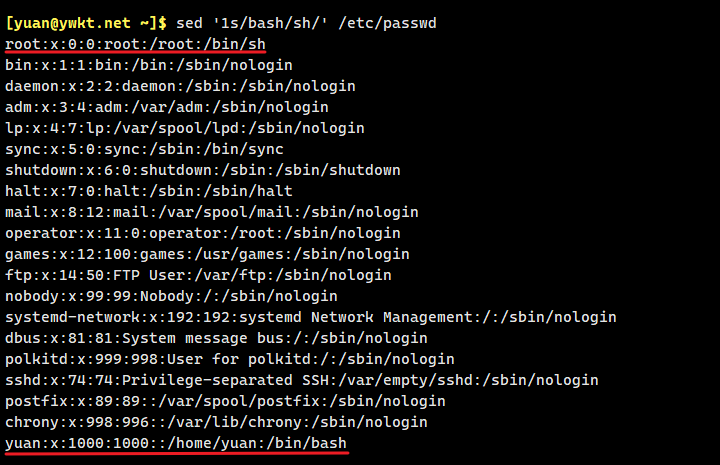Click the [yuan@ywkt.net ~]$ shell prompt
Image resolution: width=720 pixels, height=465 pixels.
(88, 22)
